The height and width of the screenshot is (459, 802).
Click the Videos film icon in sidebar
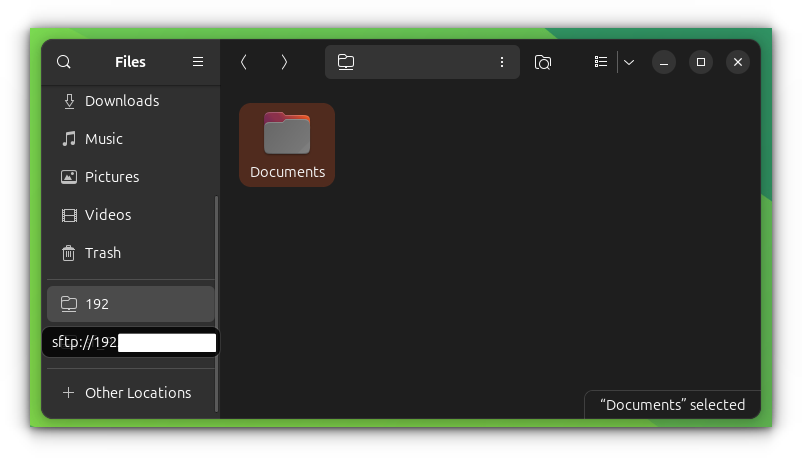pyautogui.click(x=69, y=215)
